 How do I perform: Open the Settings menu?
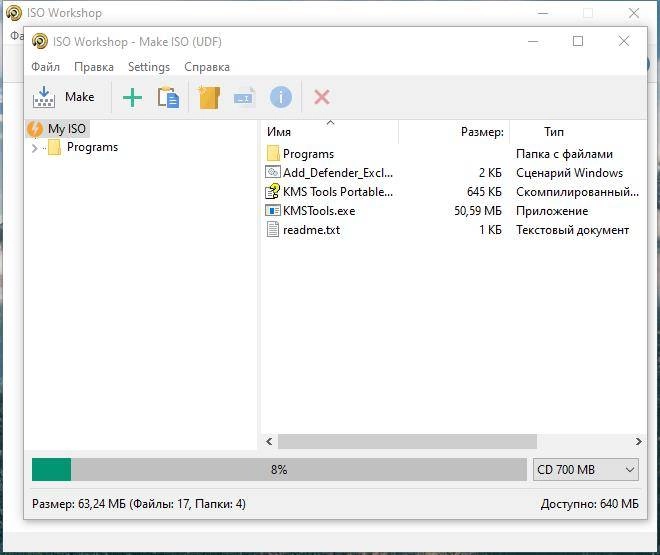tap(149, 67)
